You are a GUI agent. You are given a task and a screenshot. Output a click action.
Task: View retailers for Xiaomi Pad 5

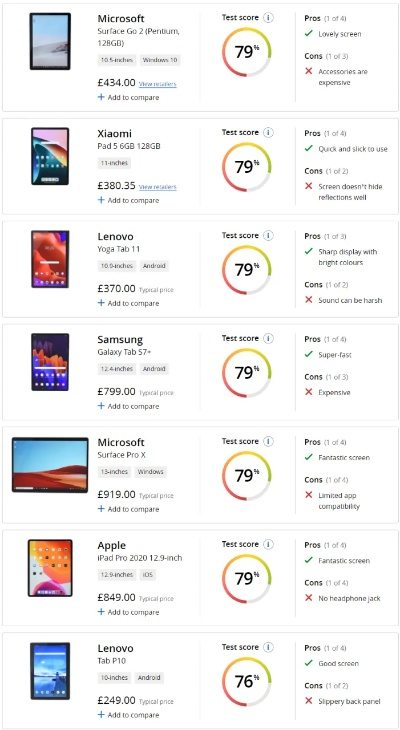[x=157, y=187]
